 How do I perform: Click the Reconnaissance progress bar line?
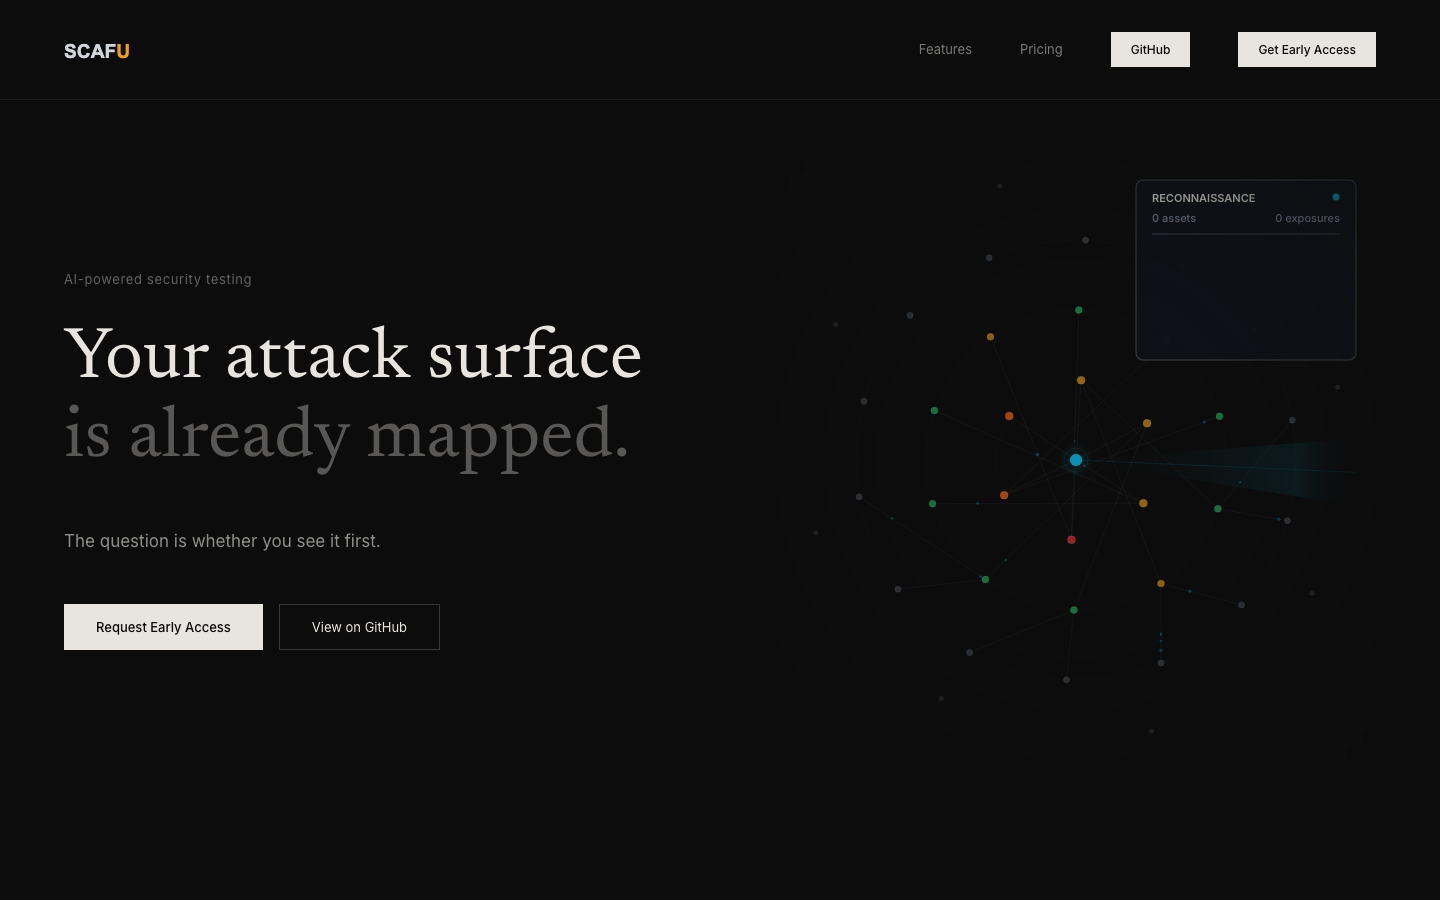click(1245, 234)
